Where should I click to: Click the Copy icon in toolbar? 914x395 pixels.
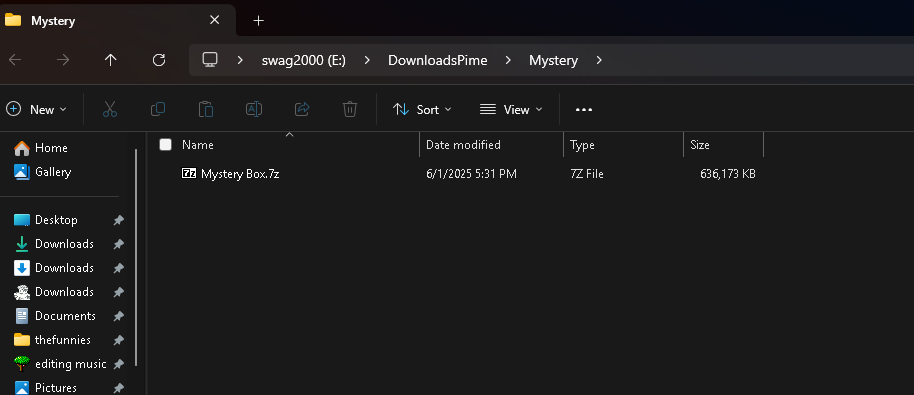click(158, 109)
